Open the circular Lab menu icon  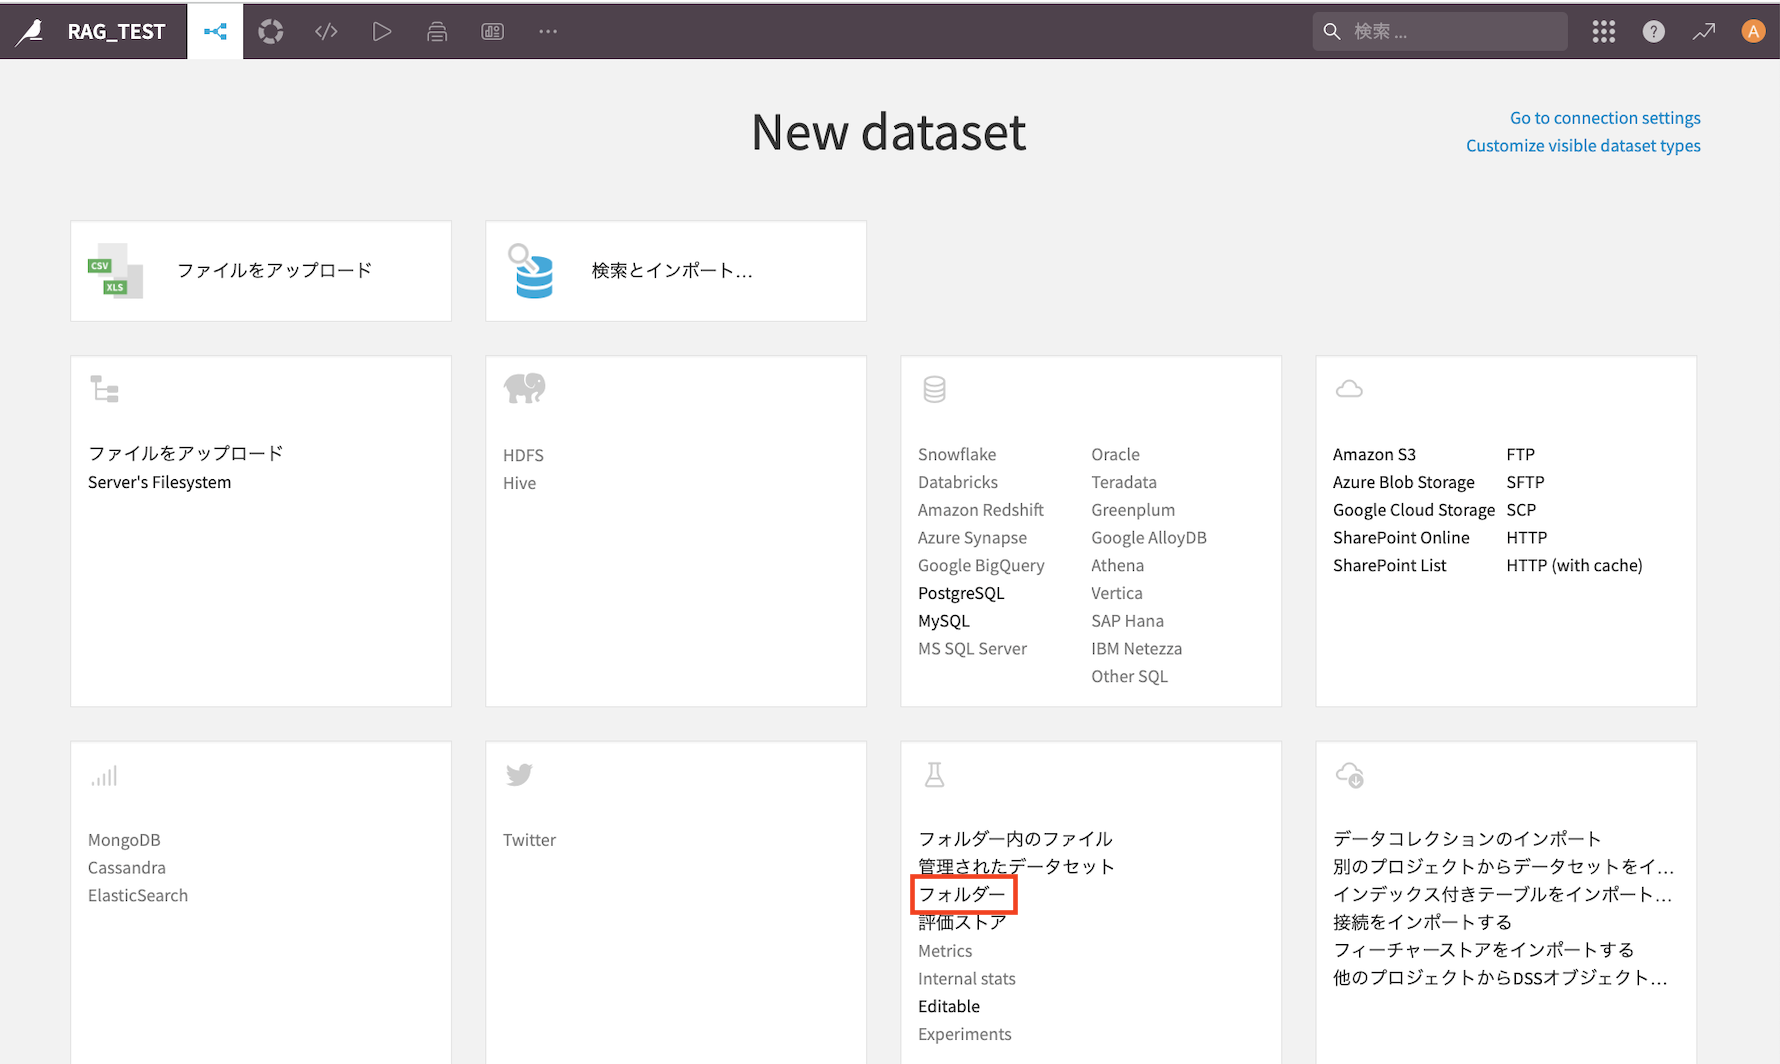point(271,32)
